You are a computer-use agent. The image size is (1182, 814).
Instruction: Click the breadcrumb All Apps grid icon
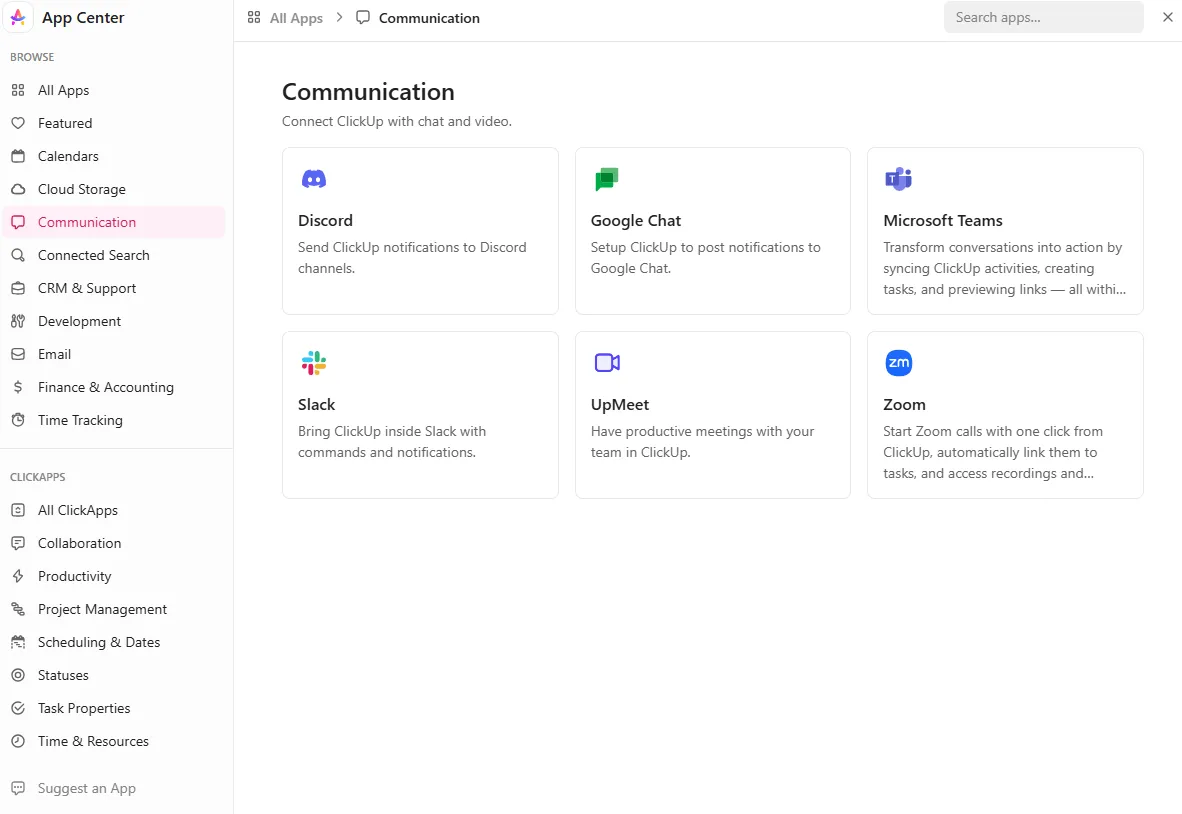click(x=254, y=17)
